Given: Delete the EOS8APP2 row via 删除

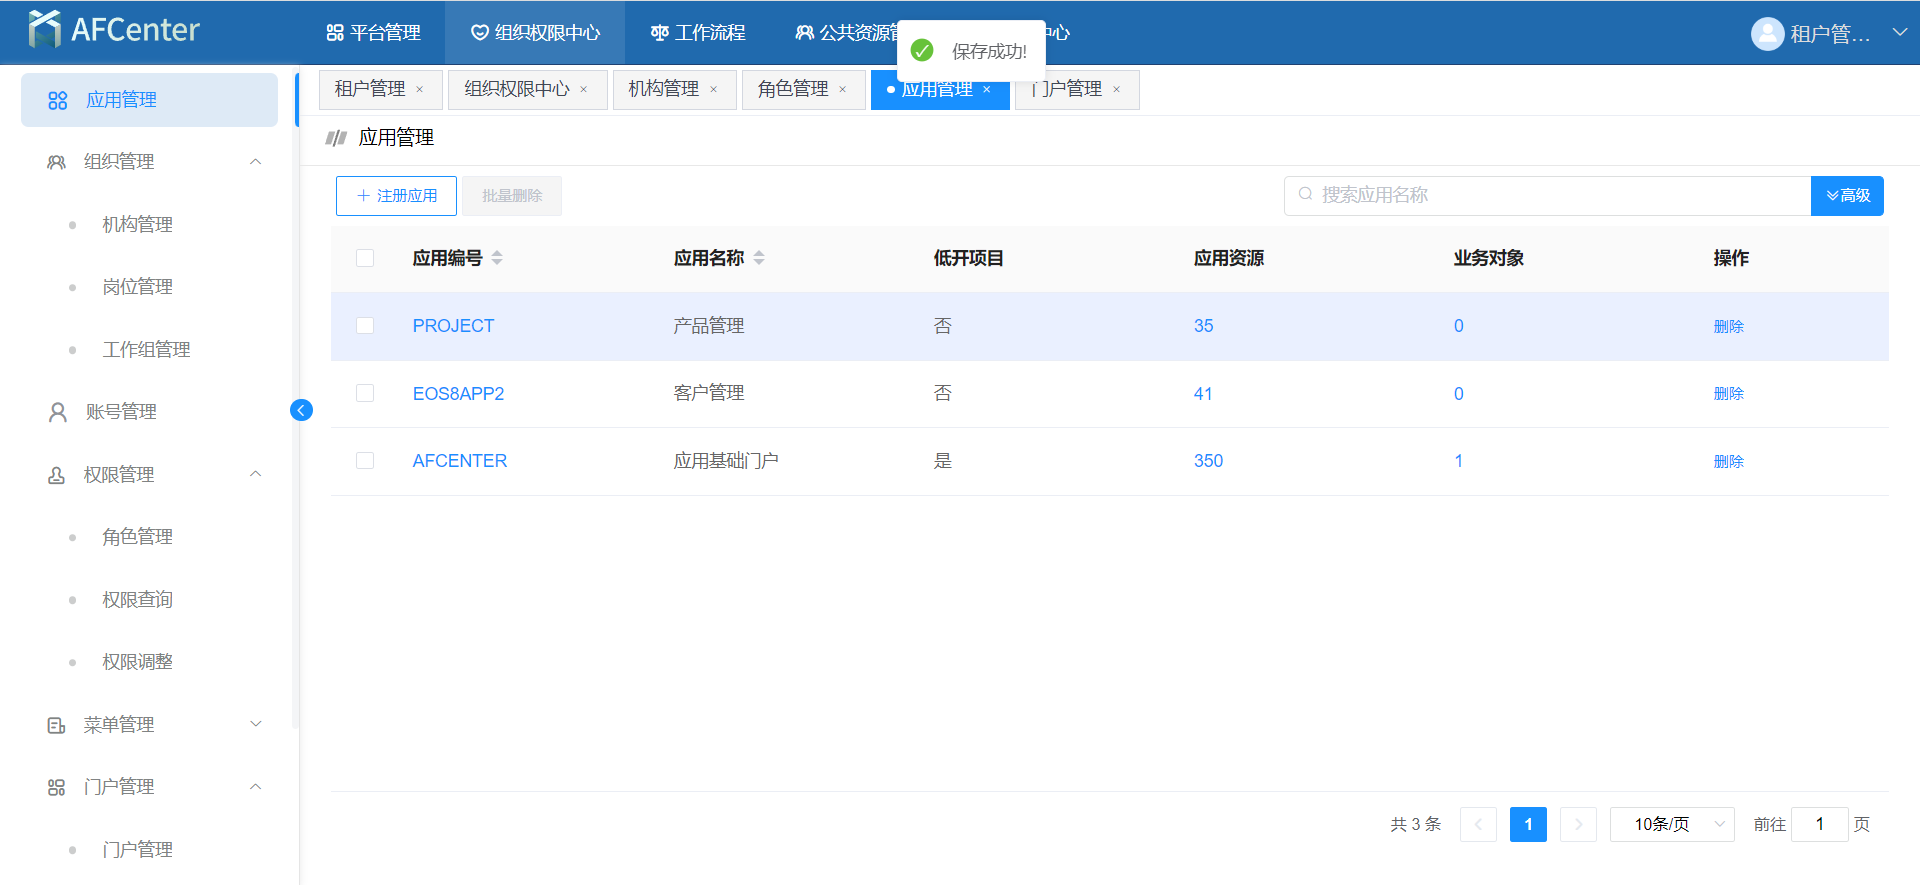Looking at the screenshot, I should click(1728, 394).
